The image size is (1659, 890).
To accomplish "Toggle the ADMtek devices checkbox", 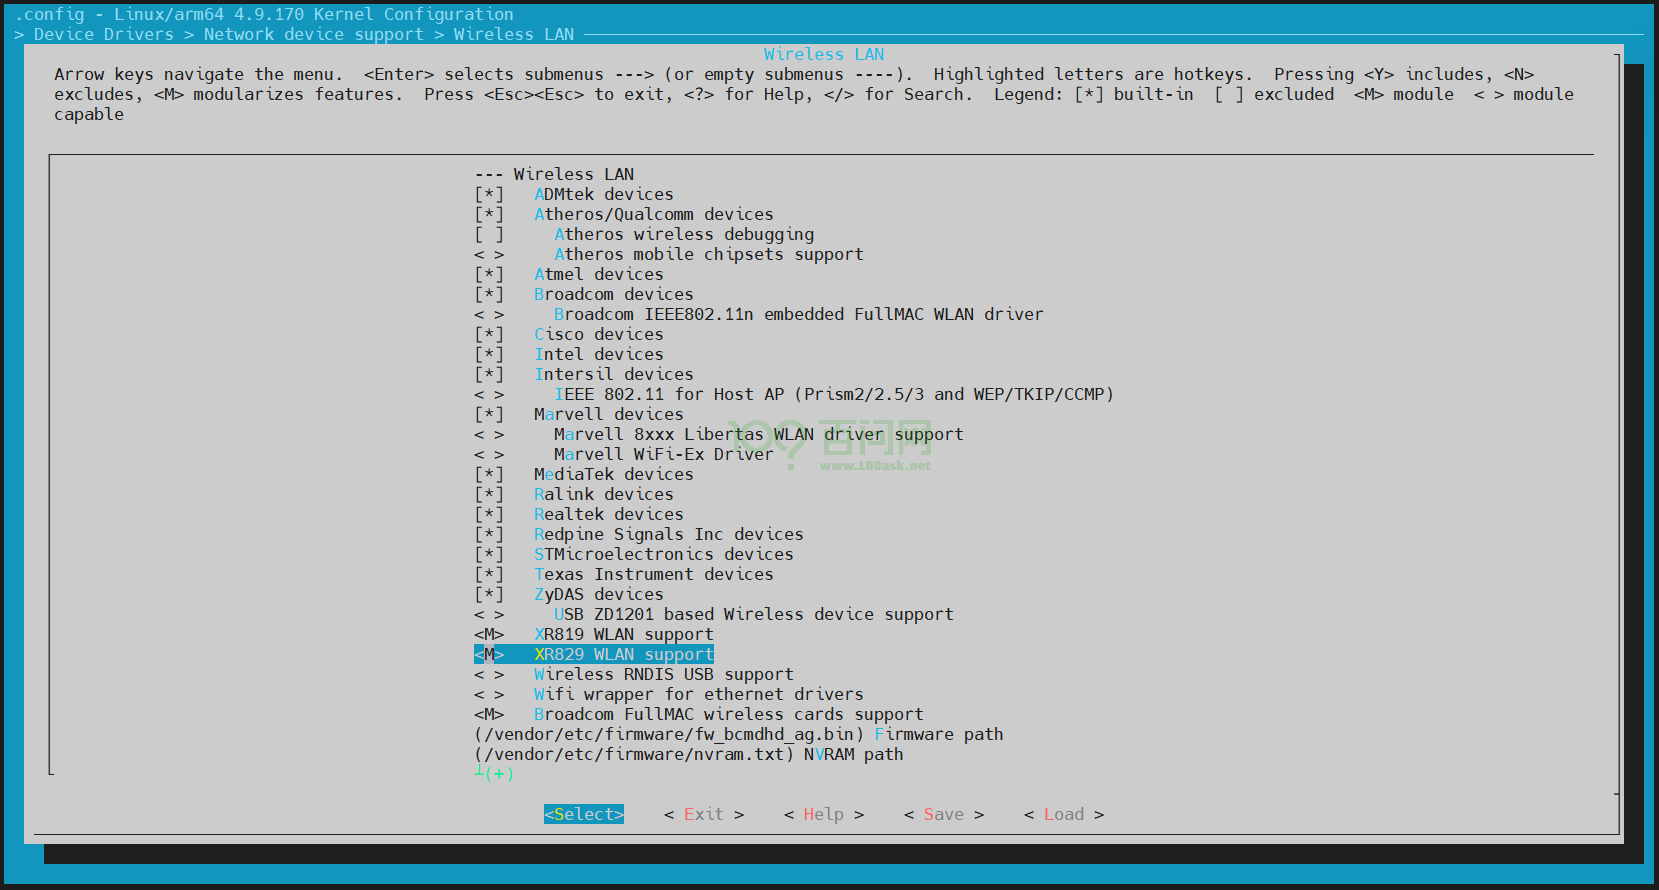I will [x=489, y=194].
